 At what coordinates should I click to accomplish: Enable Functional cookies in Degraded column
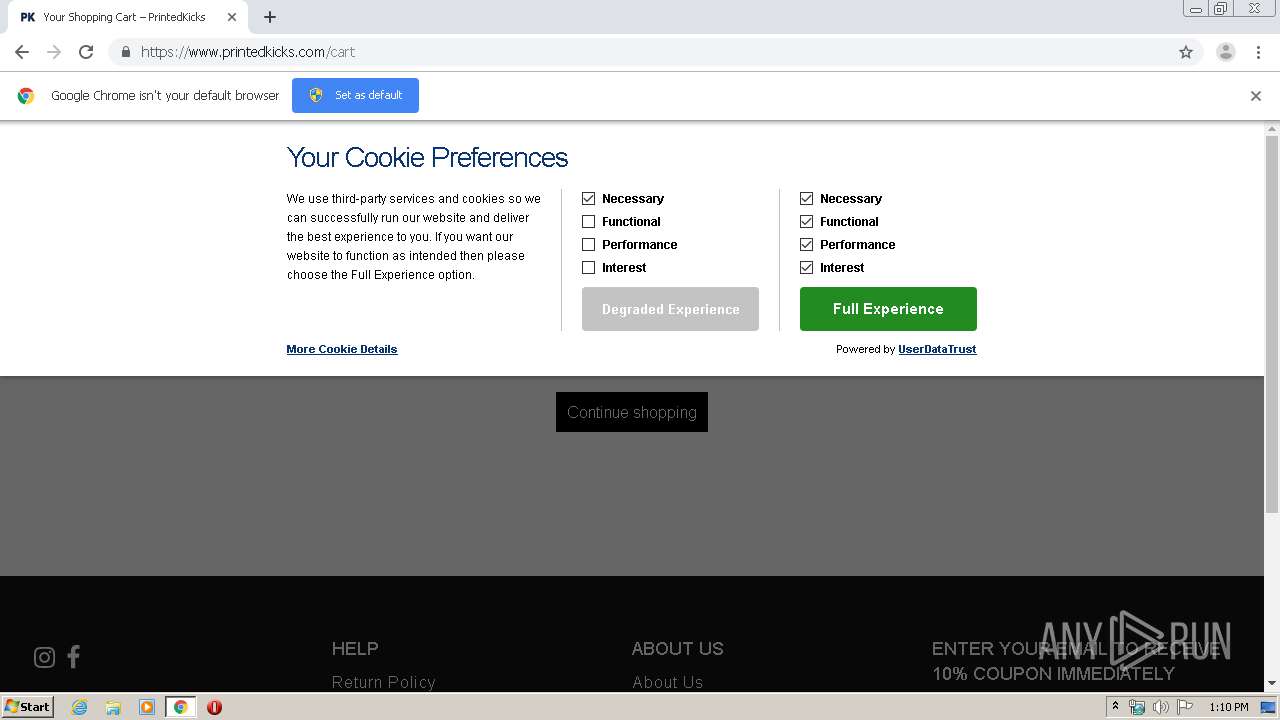click(588, 221)
